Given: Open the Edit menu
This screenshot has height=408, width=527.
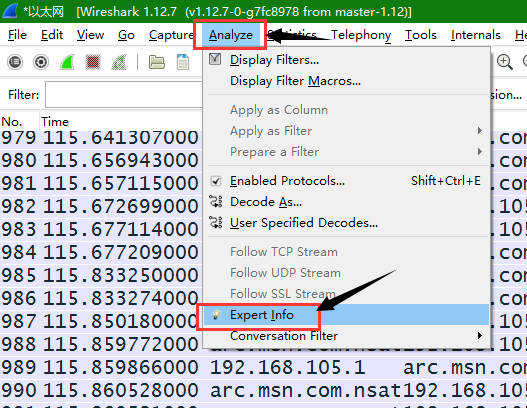Looking at the screenshot, I should (x=52, y=35).
